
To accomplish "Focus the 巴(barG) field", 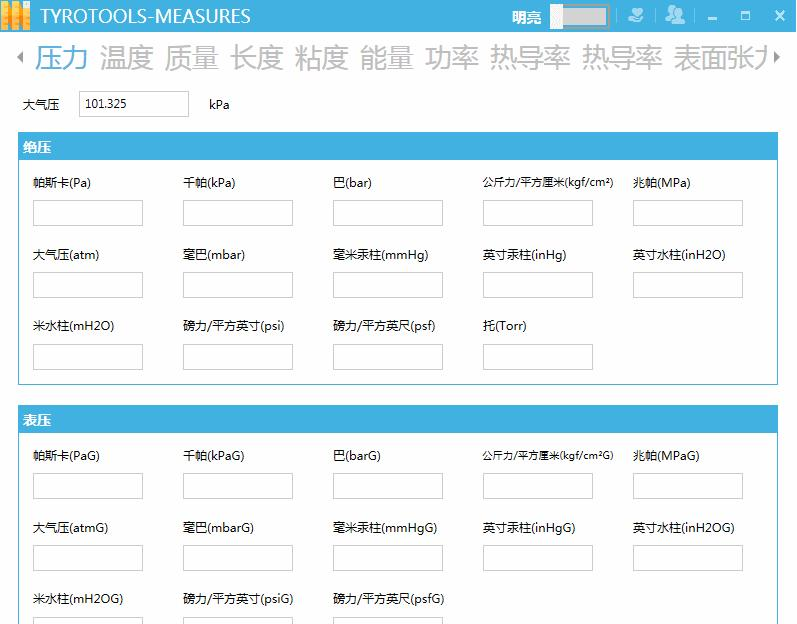I will [388, 486].
